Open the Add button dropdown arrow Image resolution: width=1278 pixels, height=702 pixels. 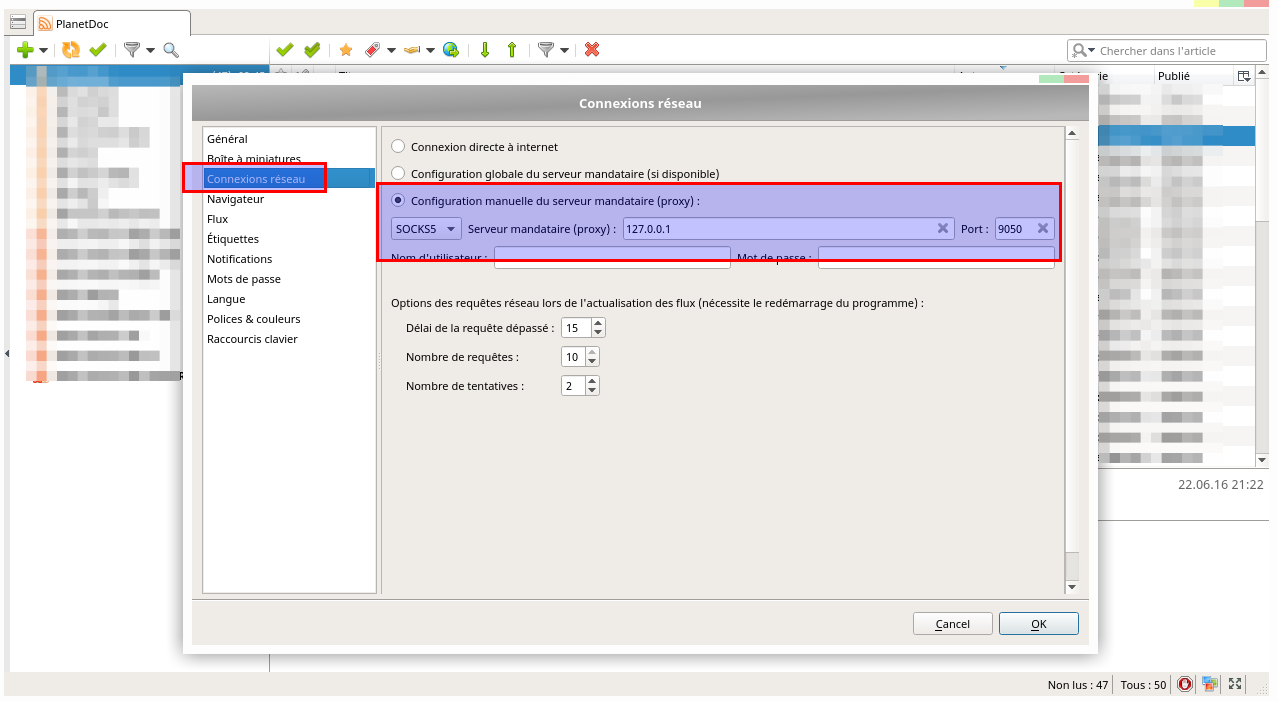tap(44, 50)
